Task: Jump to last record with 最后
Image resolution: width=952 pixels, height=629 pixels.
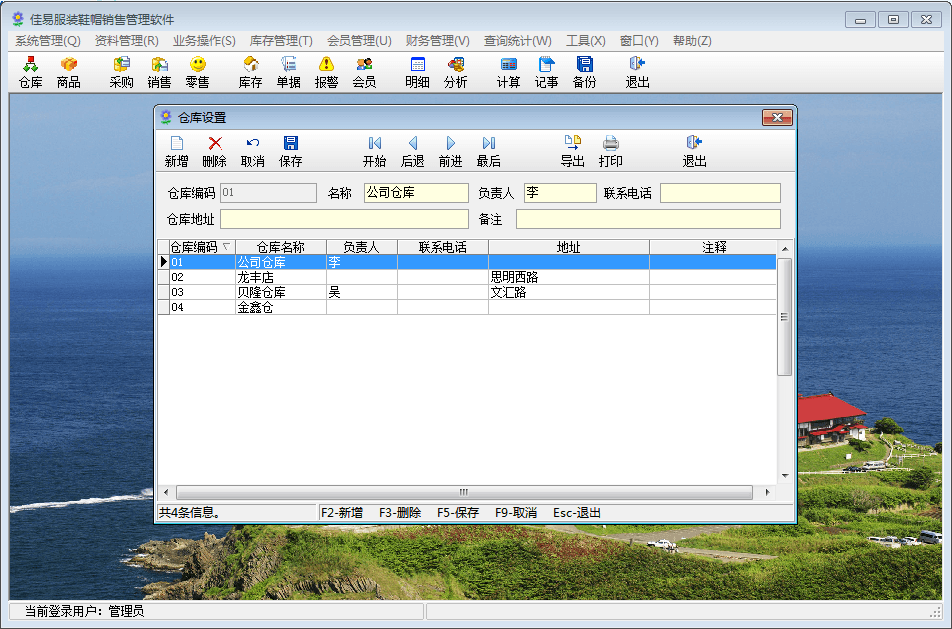Action: (x=488, y=151)
